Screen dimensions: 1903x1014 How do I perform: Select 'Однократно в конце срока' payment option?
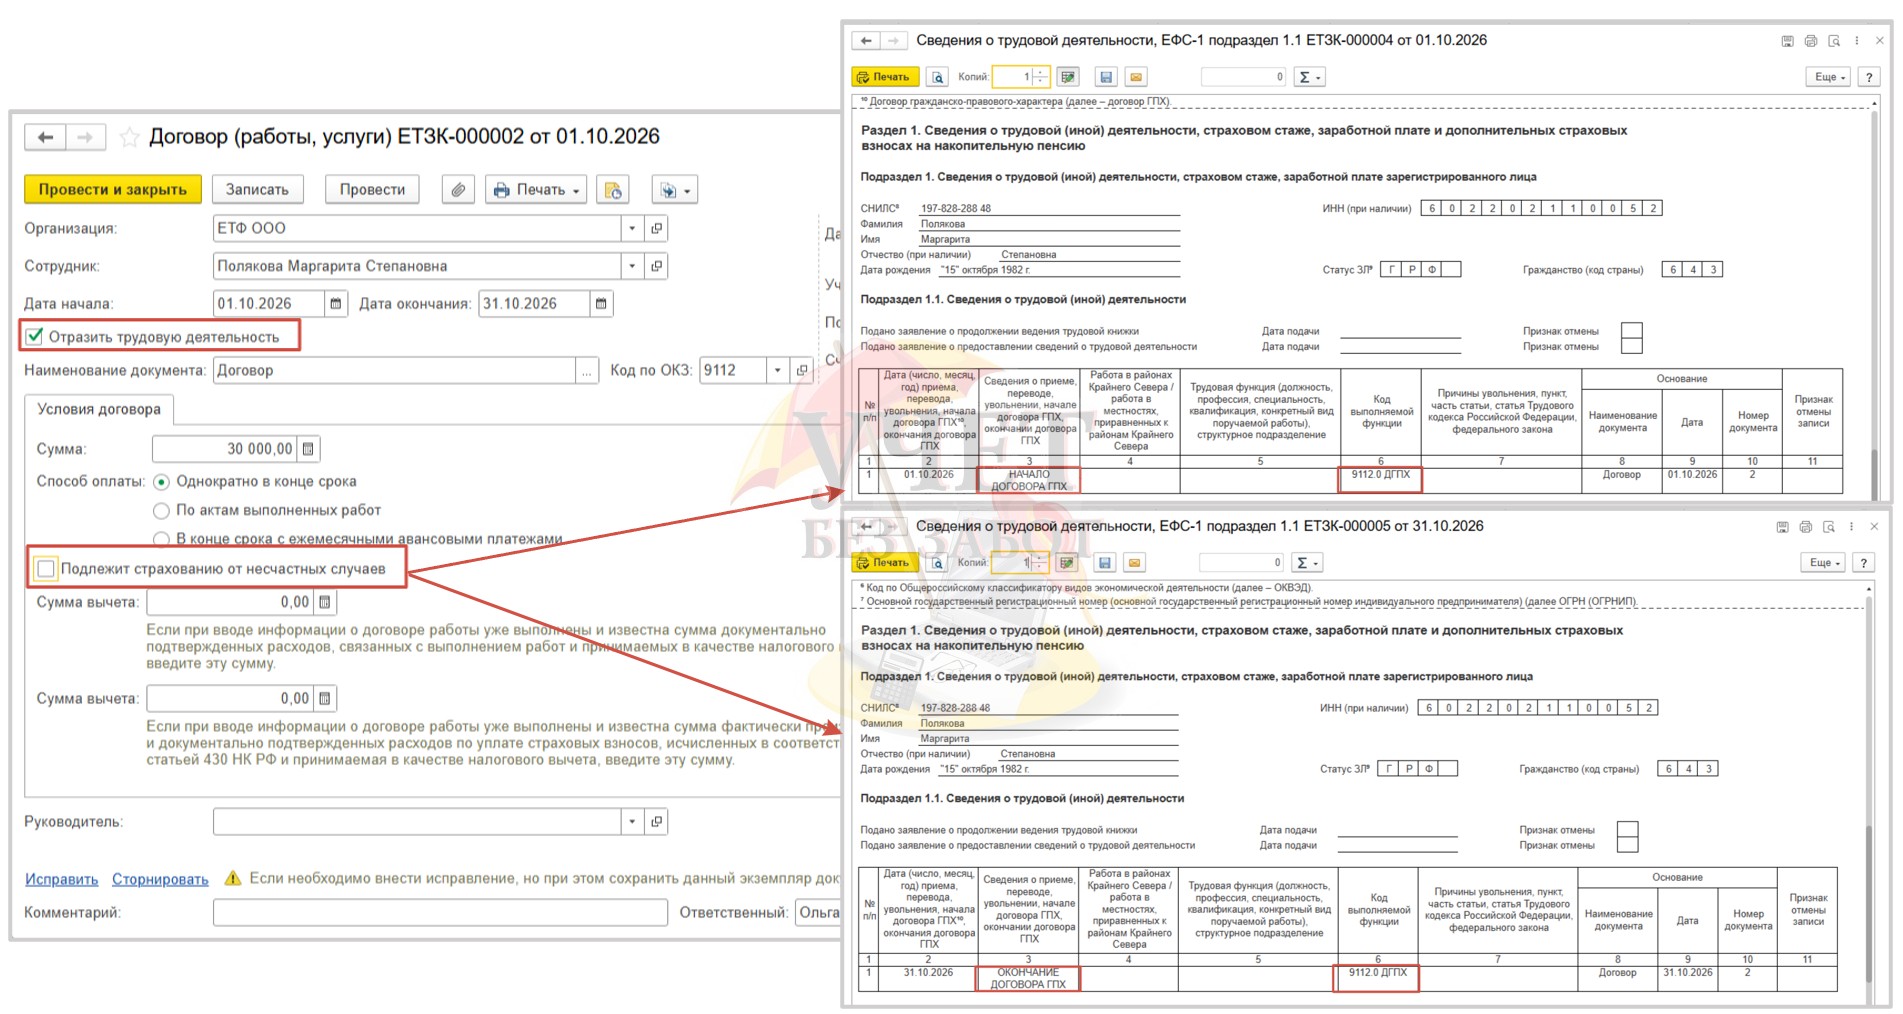(161, 482)
